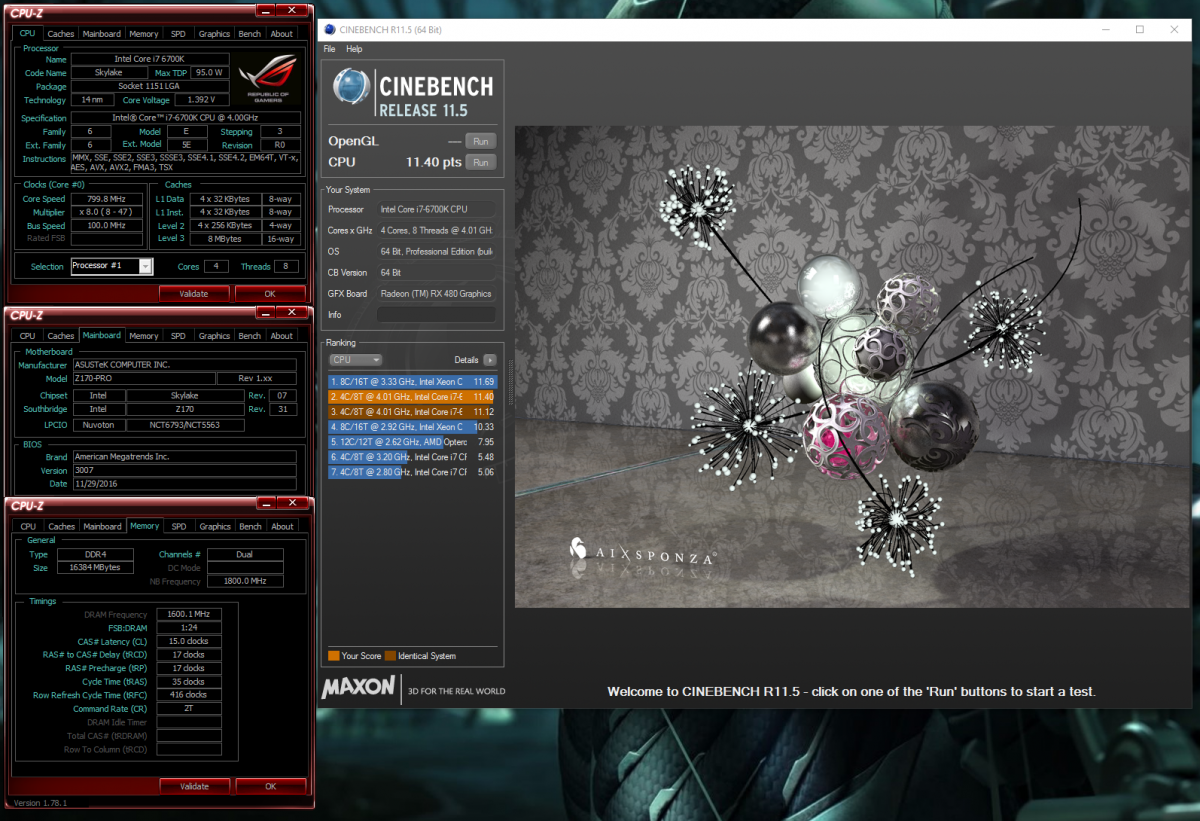Switch to Memory tab in Processor CPU-Z window

click(x=144, y=33)
